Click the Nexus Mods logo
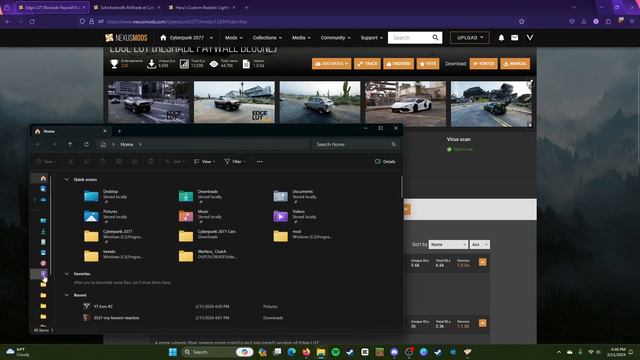The image size is (640, 360). 126,38
